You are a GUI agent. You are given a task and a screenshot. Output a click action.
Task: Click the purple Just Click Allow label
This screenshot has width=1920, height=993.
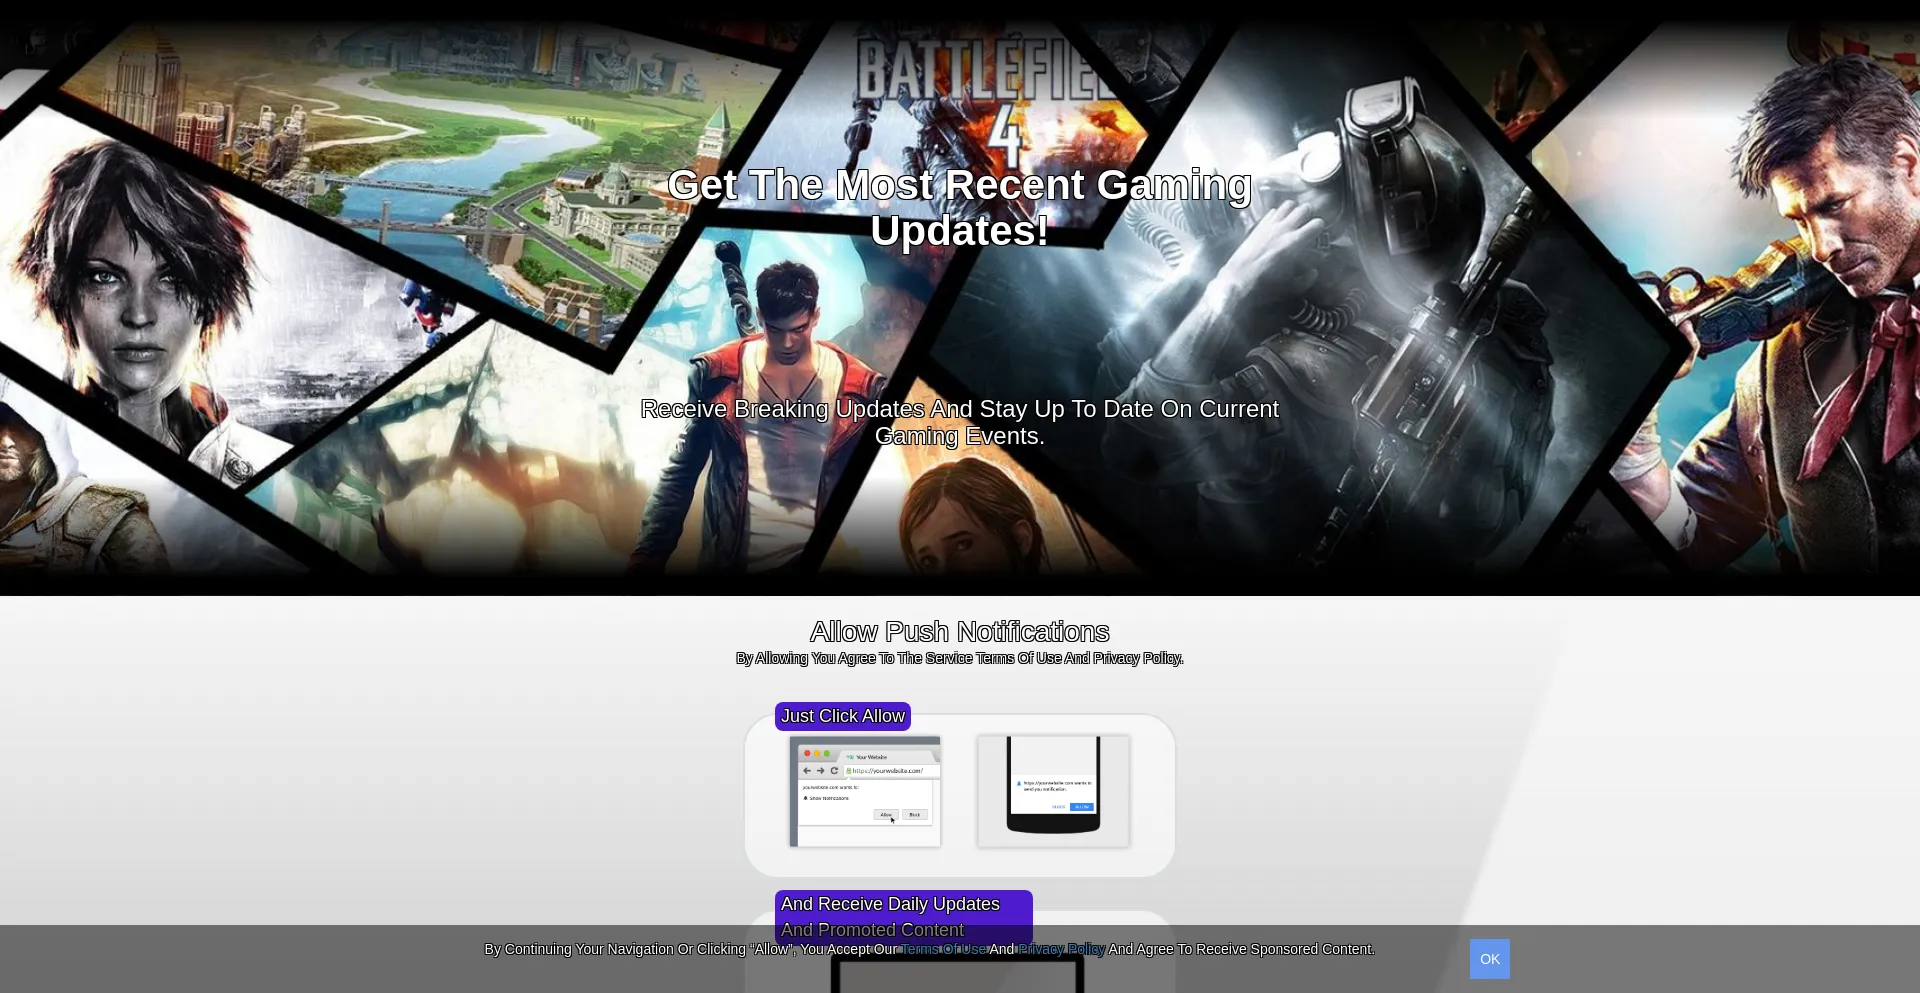coord(842,716)
